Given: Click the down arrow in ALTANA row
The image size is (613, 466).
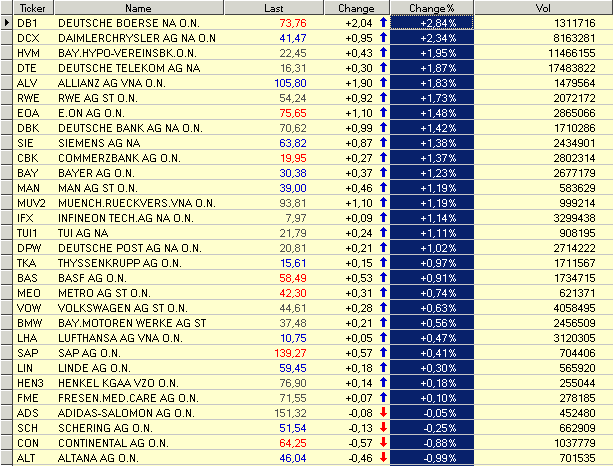Looking at the screenshot, I should 383,457.
